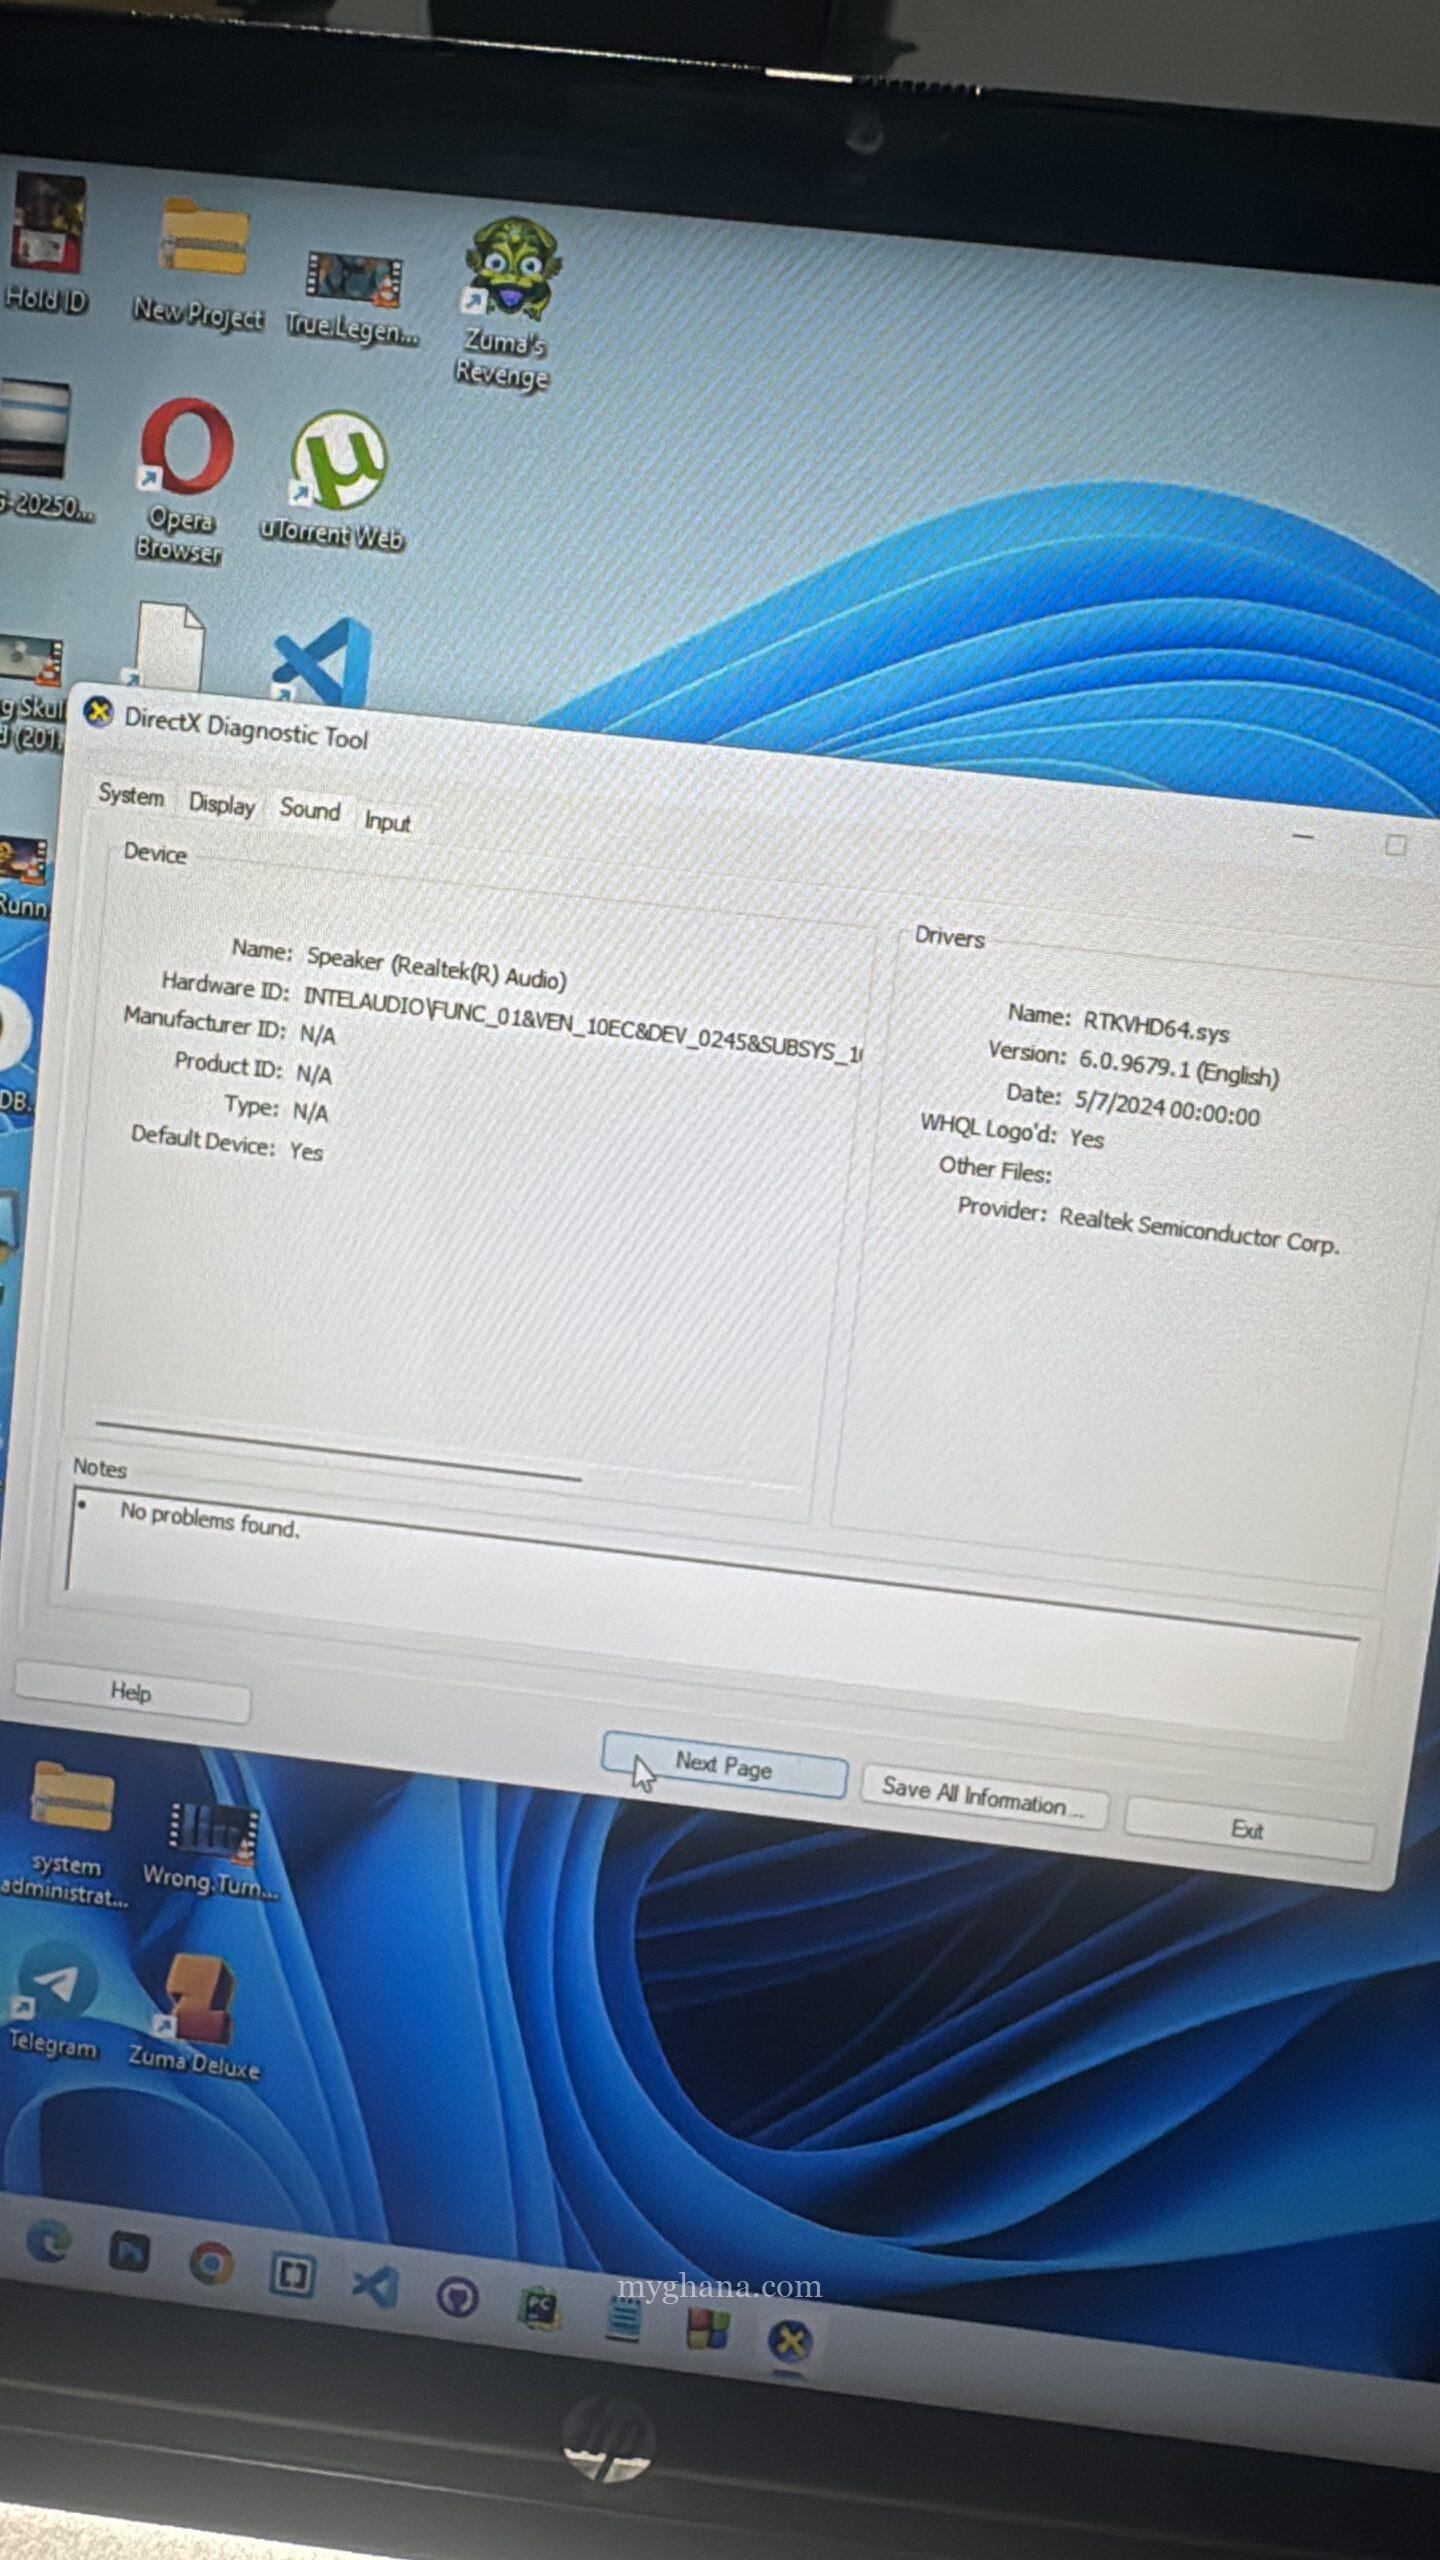Open Microsoft Edge from the taskbar
This screenshot has height=2560, width=1440.
pyautogui.click(x=47, y=2243)
